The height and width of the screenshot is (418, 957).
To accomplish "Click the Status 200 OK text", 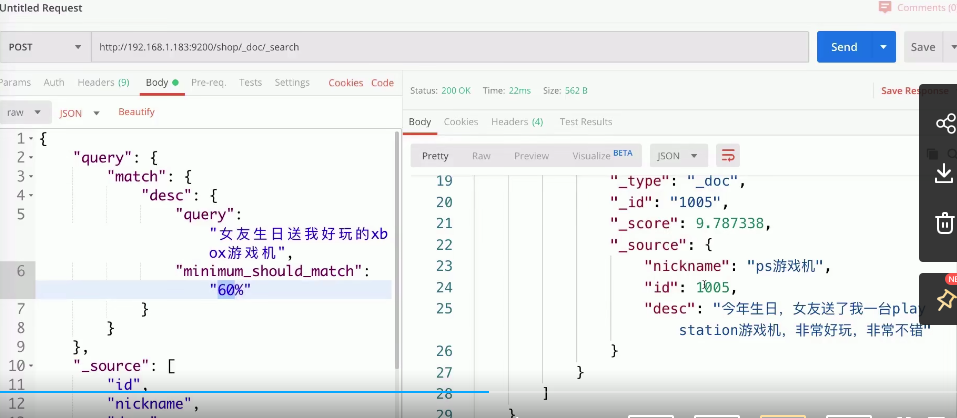I will tap(440, 90).
